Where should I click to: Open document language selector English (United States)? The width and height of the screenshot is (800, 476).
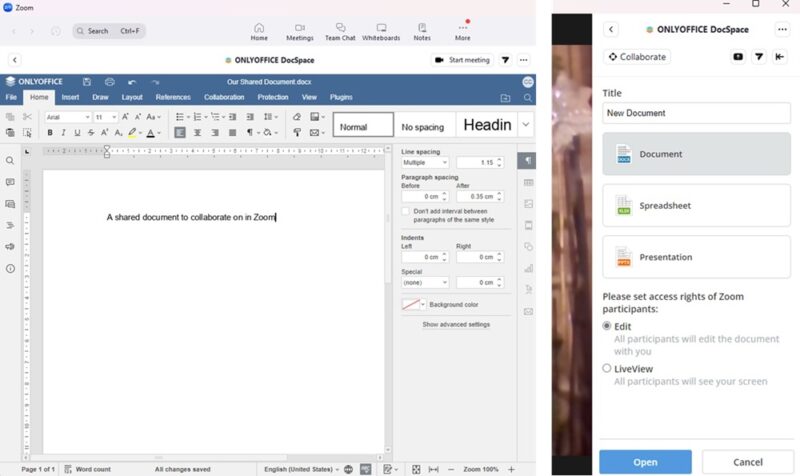(301, 469)
